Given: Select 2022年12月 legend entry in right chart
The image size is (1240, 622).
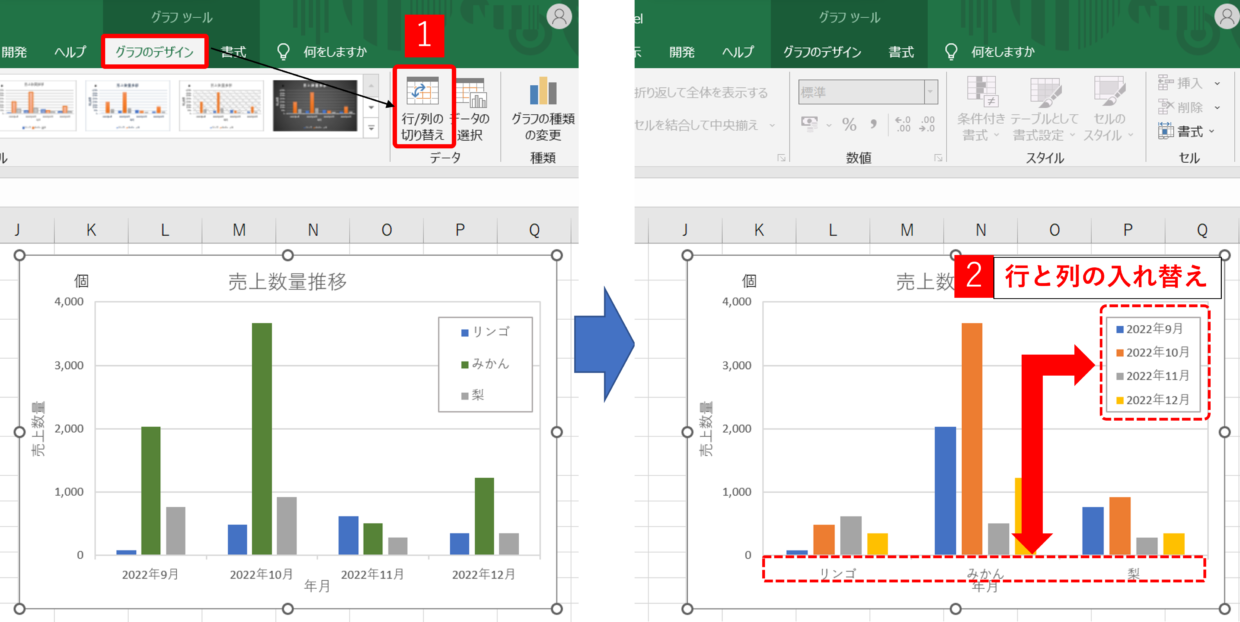Looking at the screenshot, I should (1153, 400).
